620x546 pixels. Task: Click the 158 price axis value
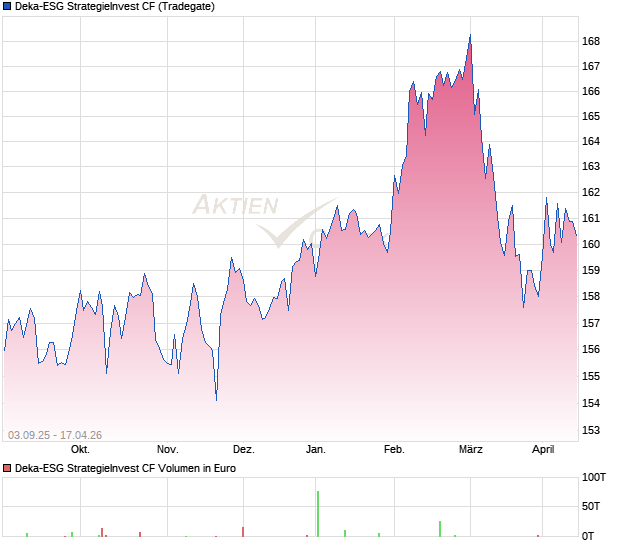point(591,296)
